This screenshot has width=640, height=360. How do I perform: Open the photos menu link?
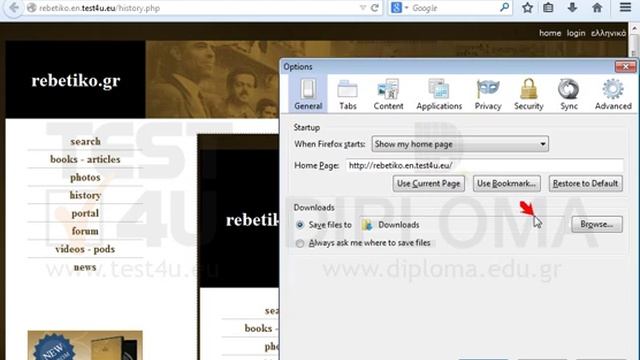point(85,177)
